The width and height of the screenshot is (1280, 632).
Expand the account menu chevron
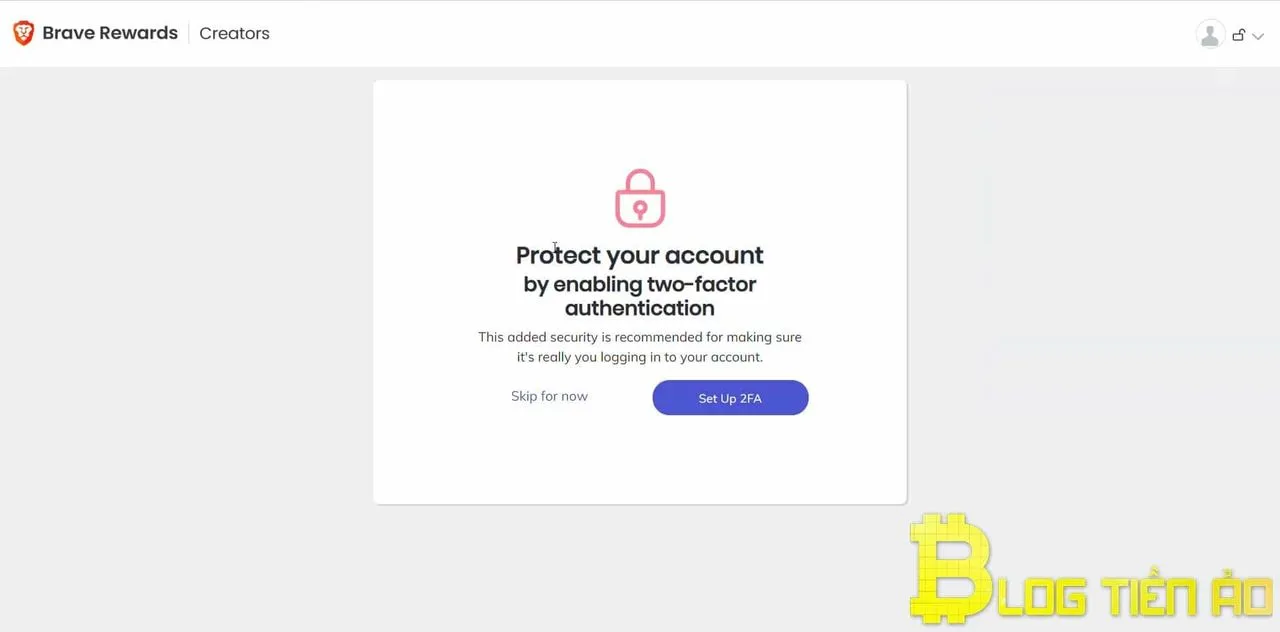pos(1258,36)
